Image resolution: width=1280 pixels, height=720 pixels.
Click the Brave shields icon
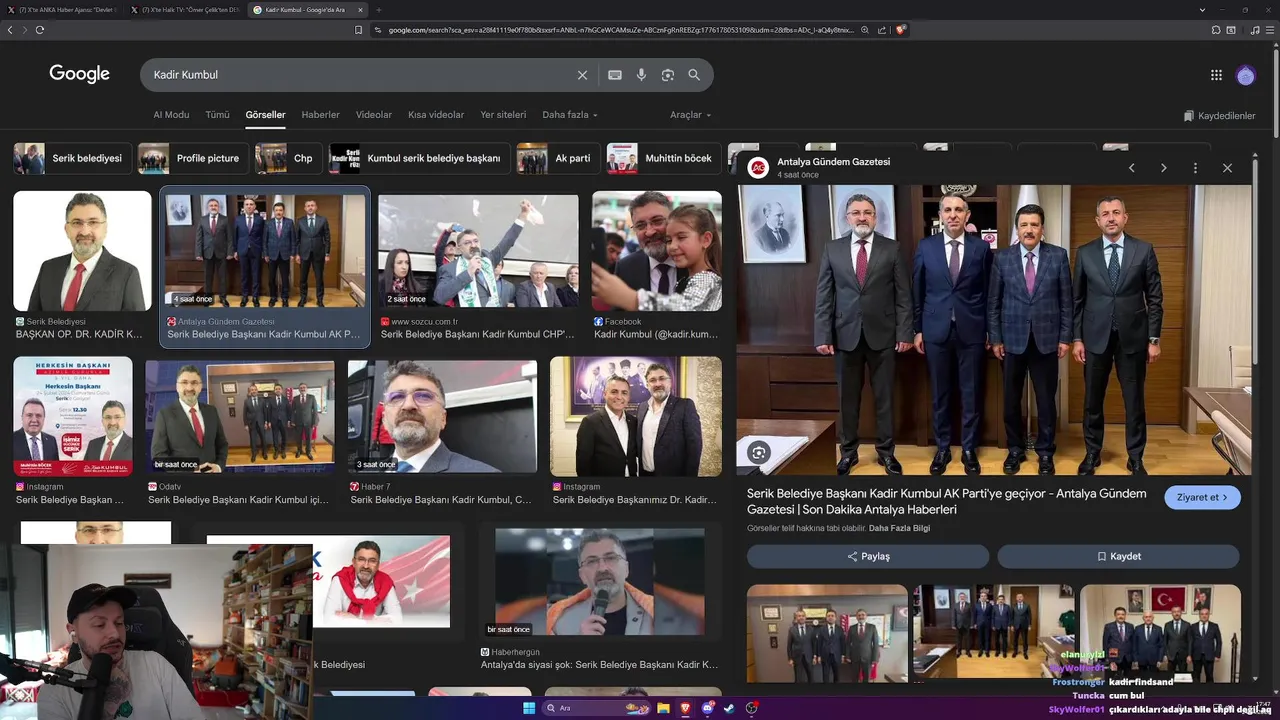click(901, 30)
